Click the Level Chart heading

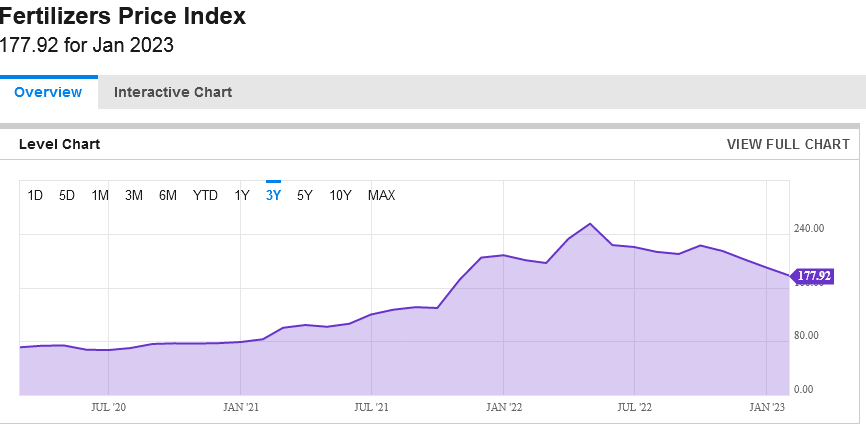click(x=59, y=144)
